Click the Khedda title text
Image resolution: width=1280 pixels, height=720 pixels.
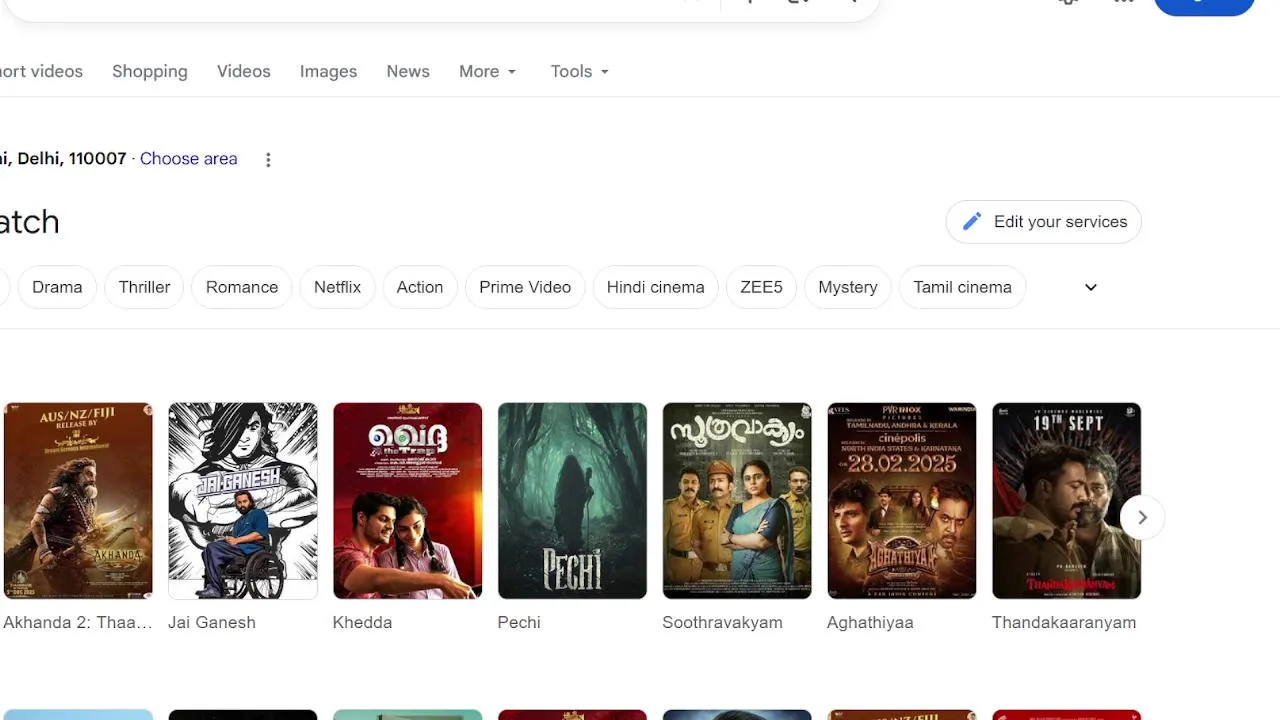[362, 622]
